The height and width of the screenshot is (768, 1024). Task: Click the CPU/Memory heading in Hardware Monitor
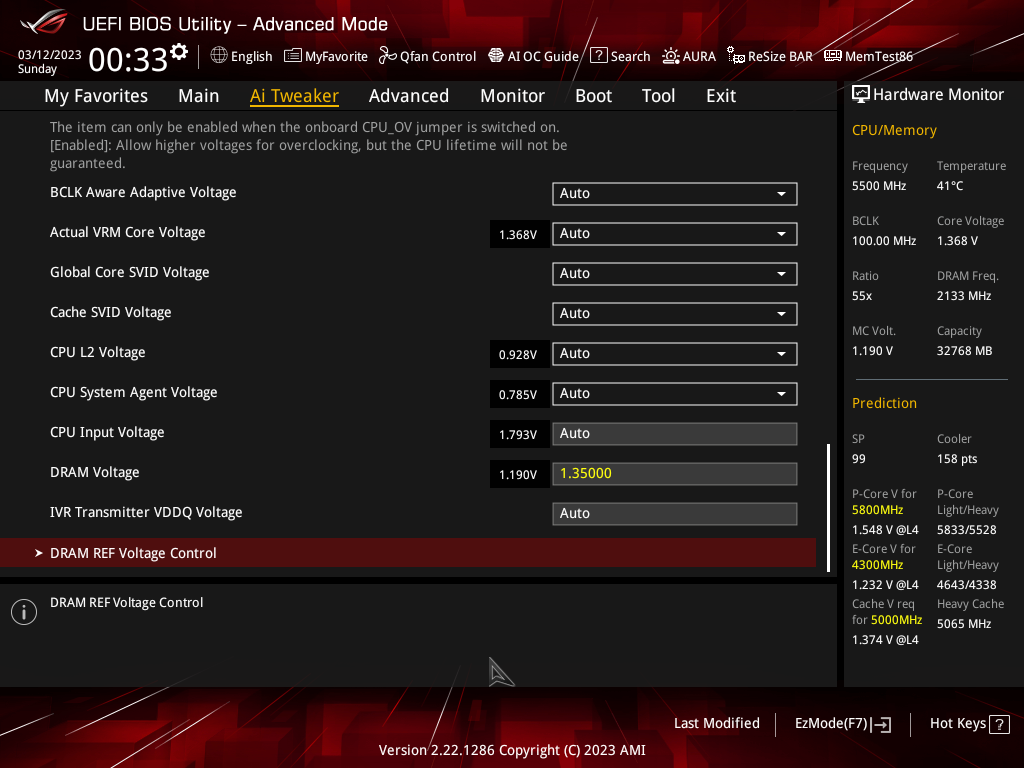point(894,131)
